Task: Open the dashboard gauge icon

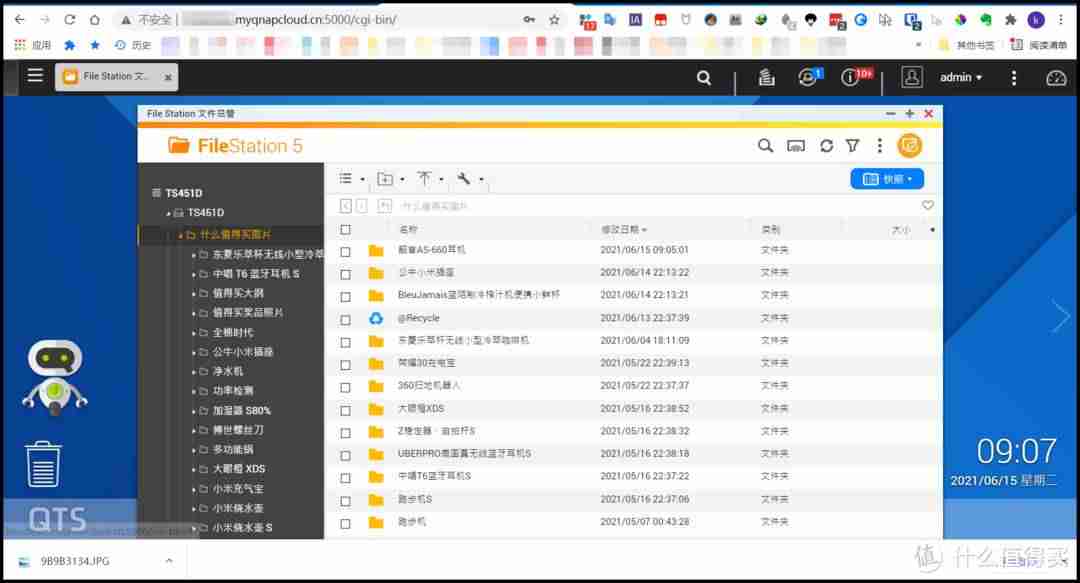Action: pyautogui.click(x=1055, y=78)
